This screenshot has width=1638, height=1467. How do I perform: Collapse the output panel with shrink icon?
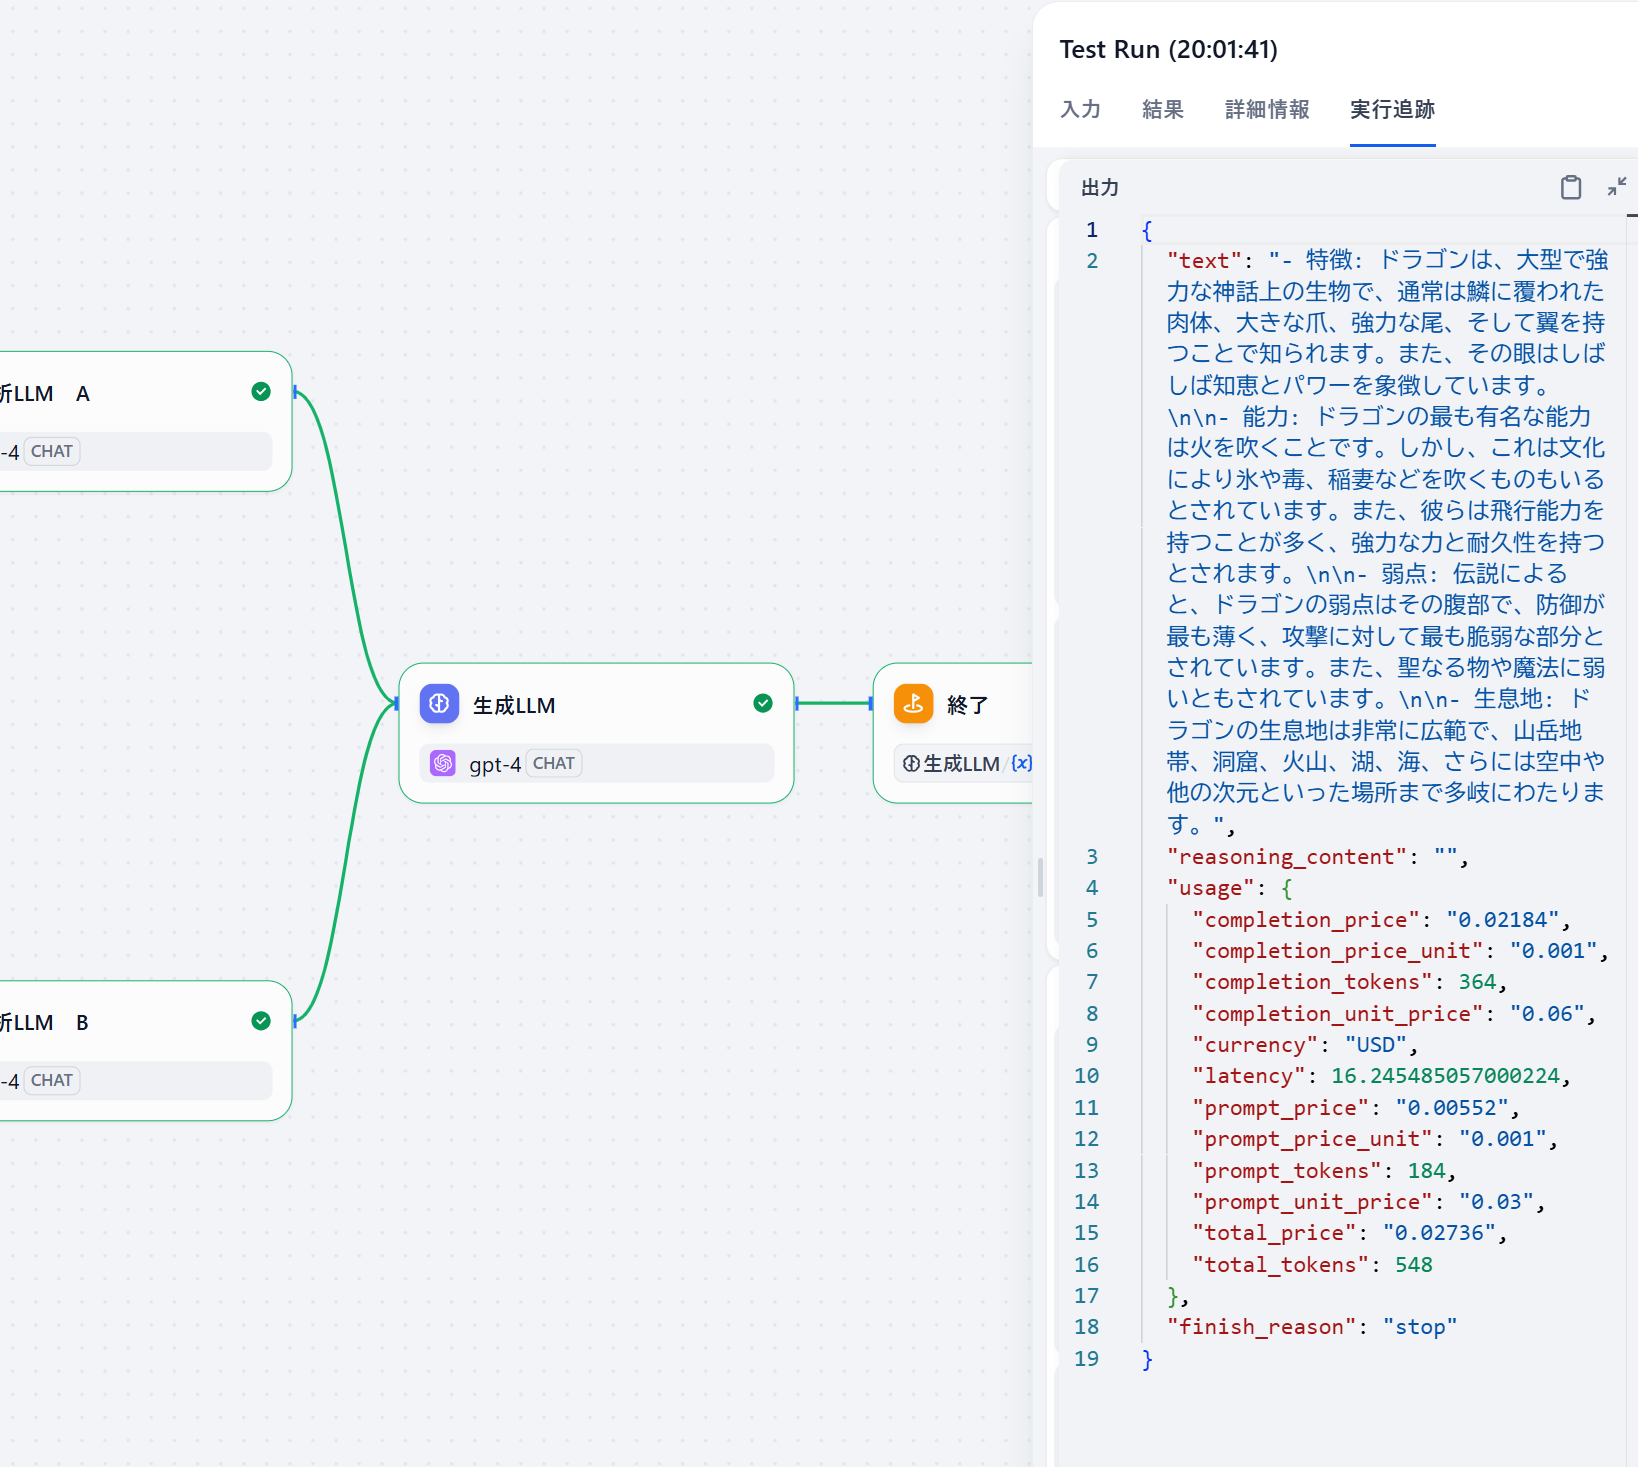(1616, 187)
